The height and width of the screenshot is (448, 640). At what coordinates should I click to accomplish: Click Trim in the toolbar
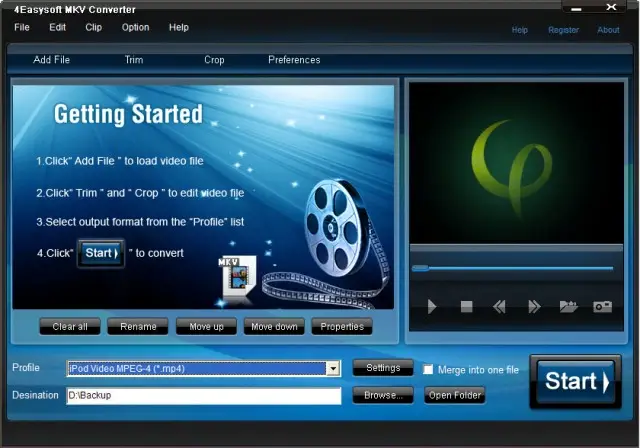(134, 60)
